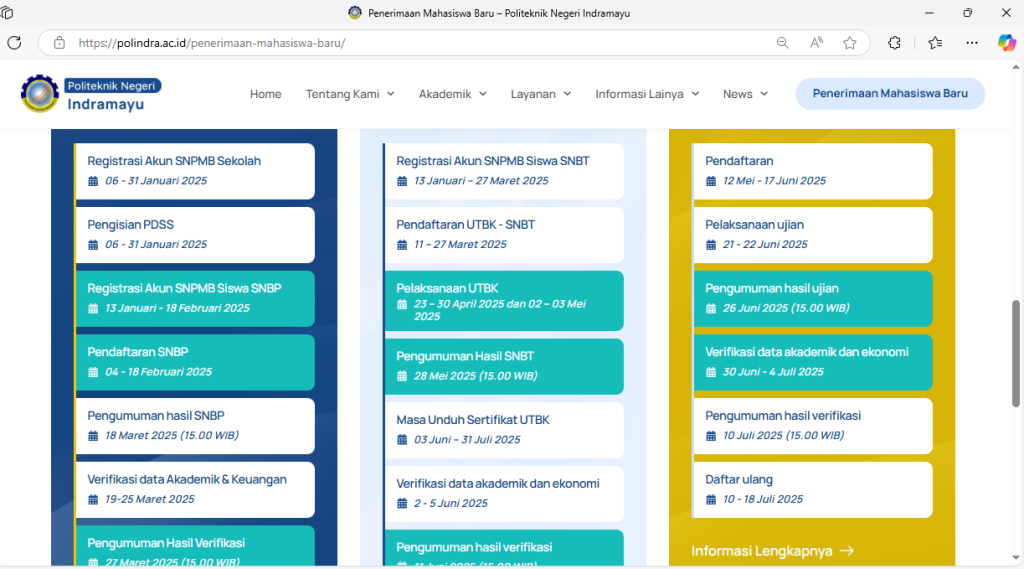Viewport: 1024px width, 569px height.
Task: Open the Copilot icon in toolbar
Action: tap(1006, 43)
